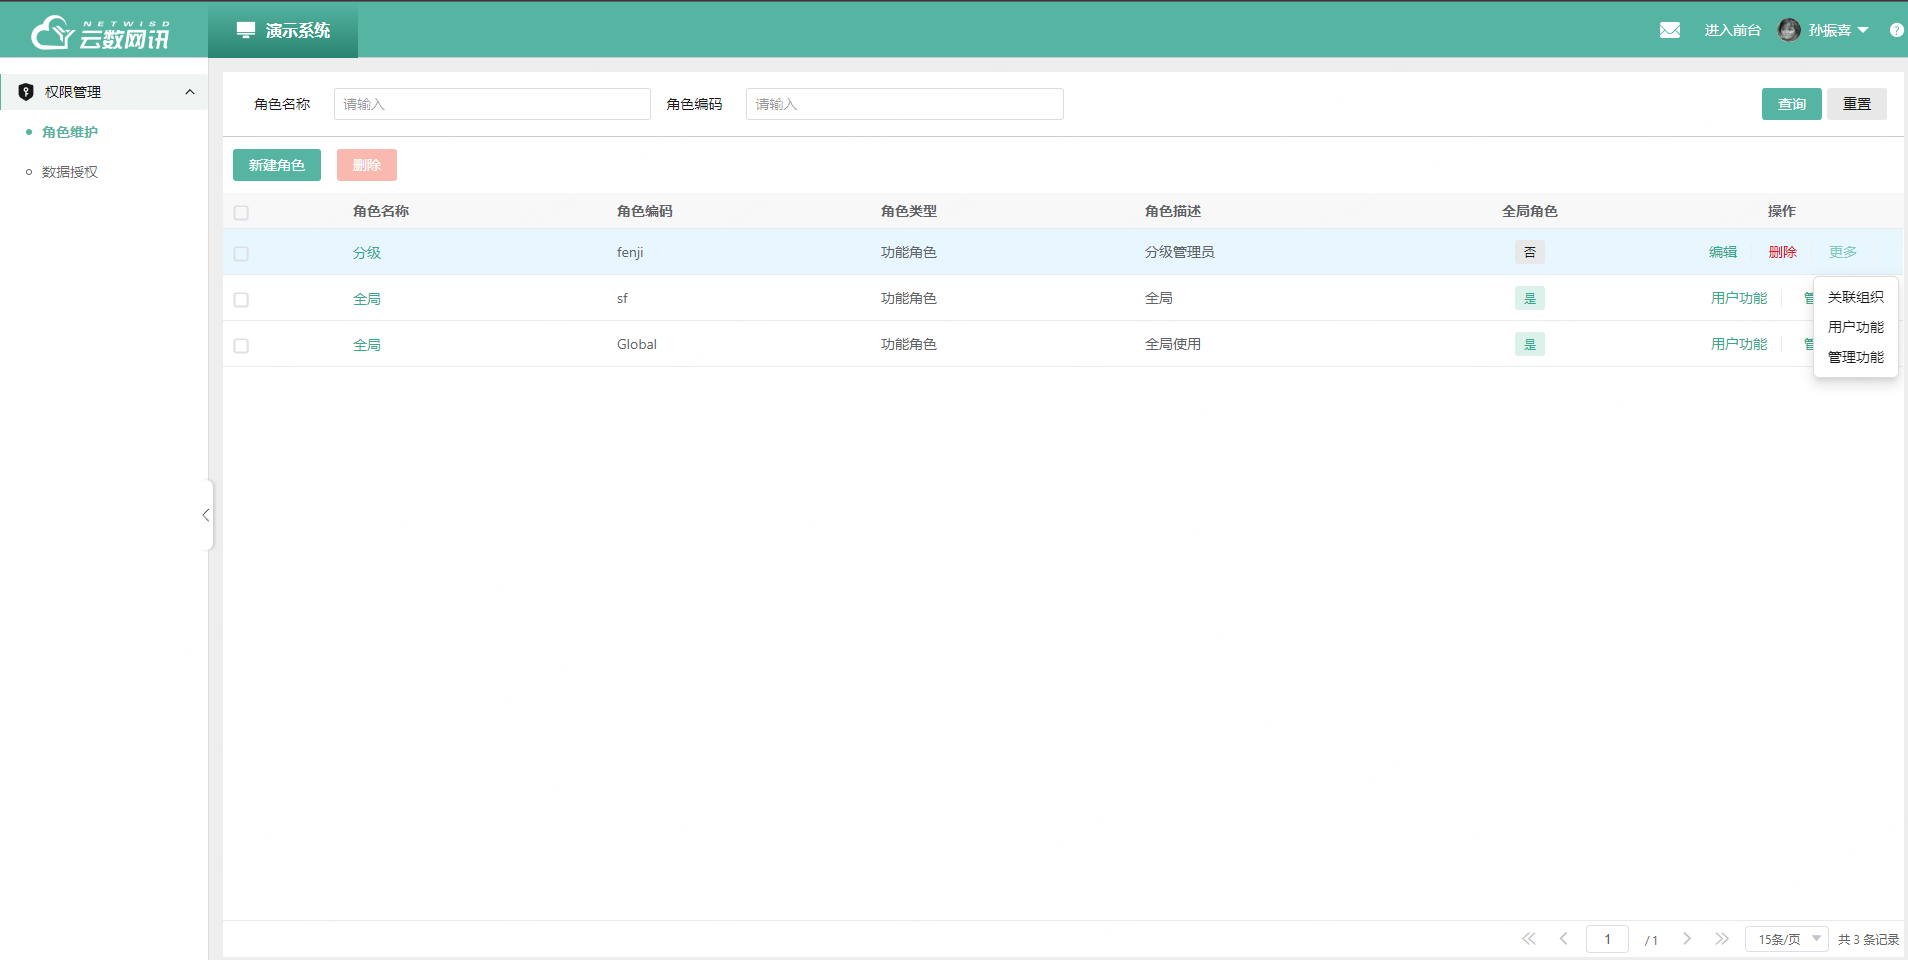Image resolution: width=1908 pixels, height=960 pixels.
Task: Open the mail envelope icon
Action: click(x=1669, y=30)
